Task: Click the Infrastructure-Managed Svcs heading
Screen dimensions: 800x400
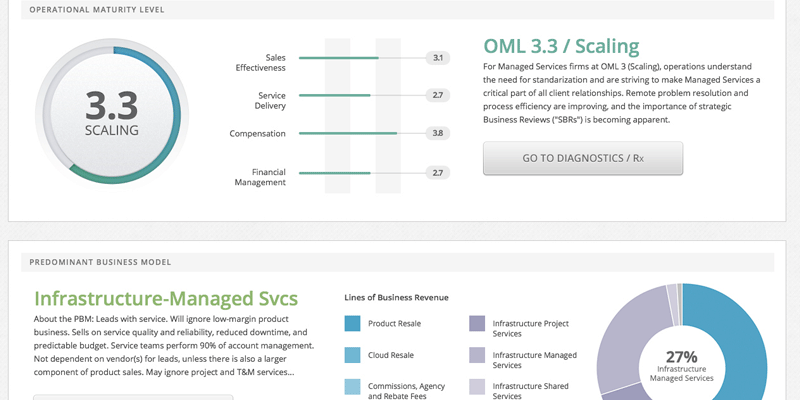Action: pyautogui.click(x=166, y=298)
